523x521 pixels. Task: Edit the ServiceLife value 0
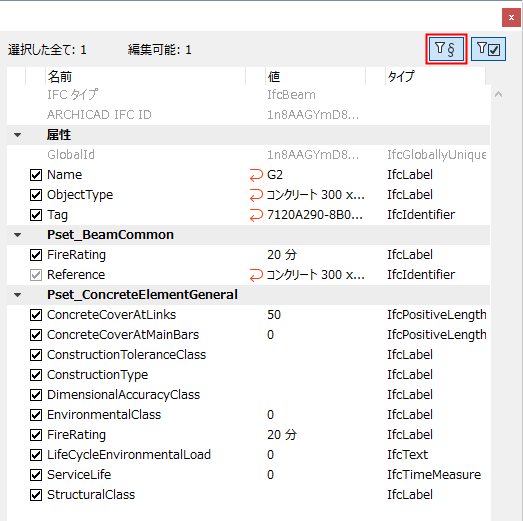(271, 475)
